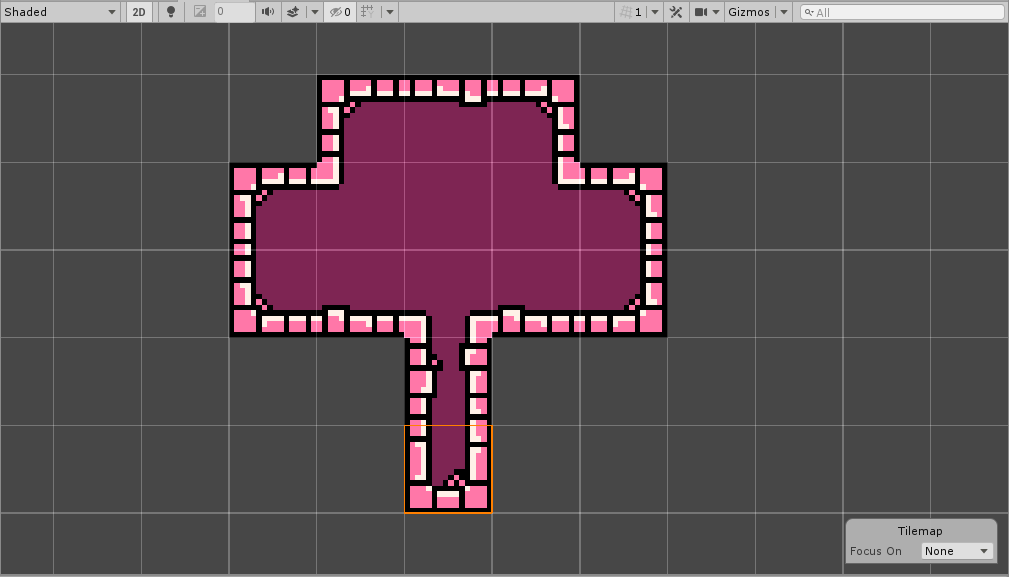Open the component editor tools icon
The height and width of the screenshot is (577, 1009).
pos(676,12)
